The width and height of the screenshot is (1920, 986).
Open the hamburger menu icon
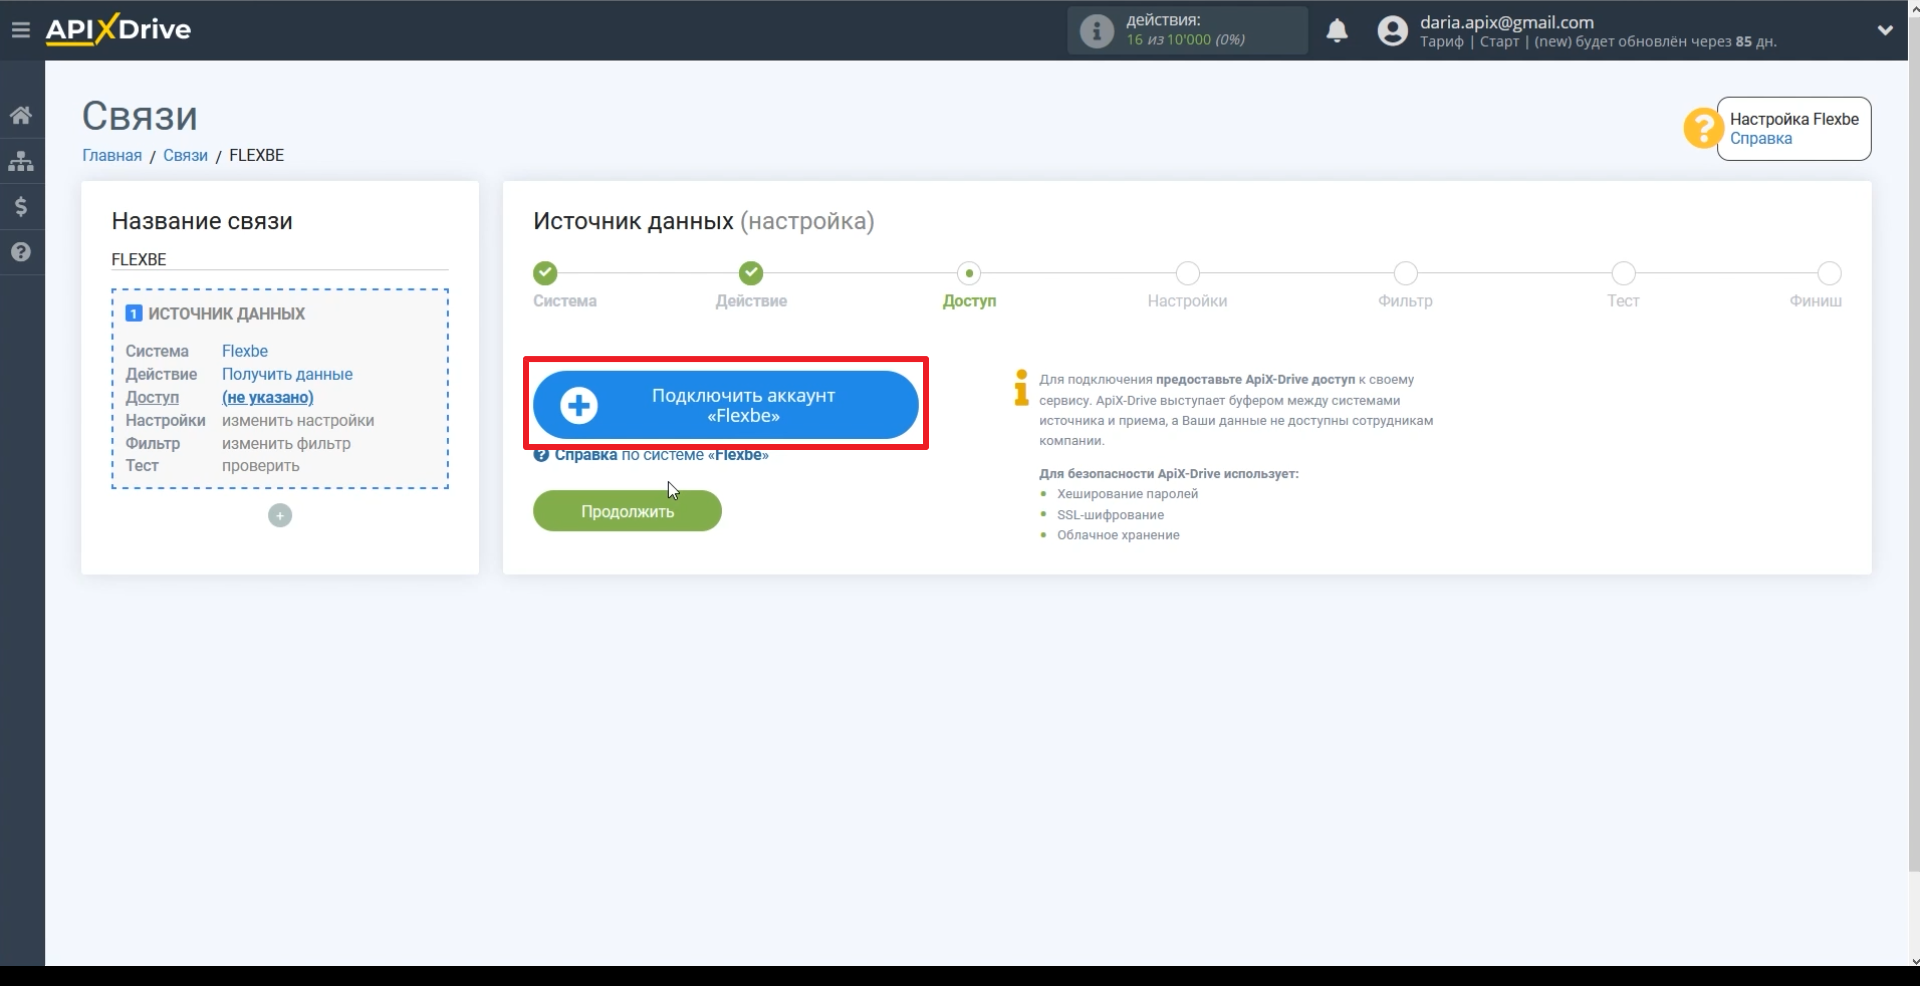(x=20, y=30)
